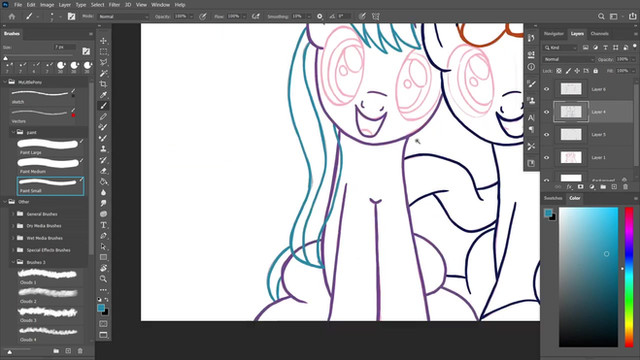Toggle pressure for opacity icon
The image size is (640, 360).
click(202, 16)
